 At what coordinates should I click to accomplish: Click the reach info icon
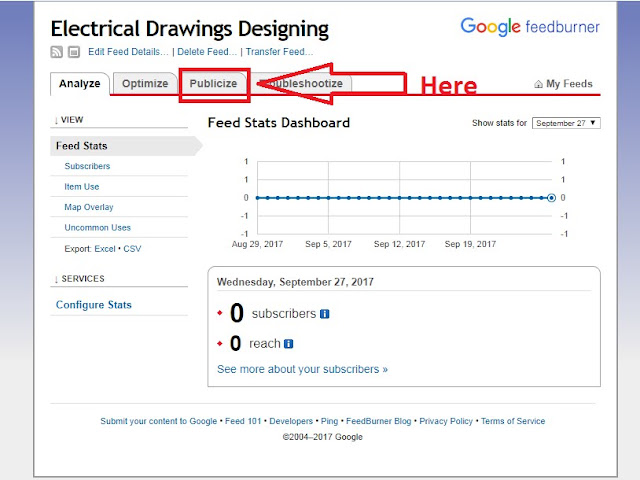pyautogui.click(x=289, y=344)
